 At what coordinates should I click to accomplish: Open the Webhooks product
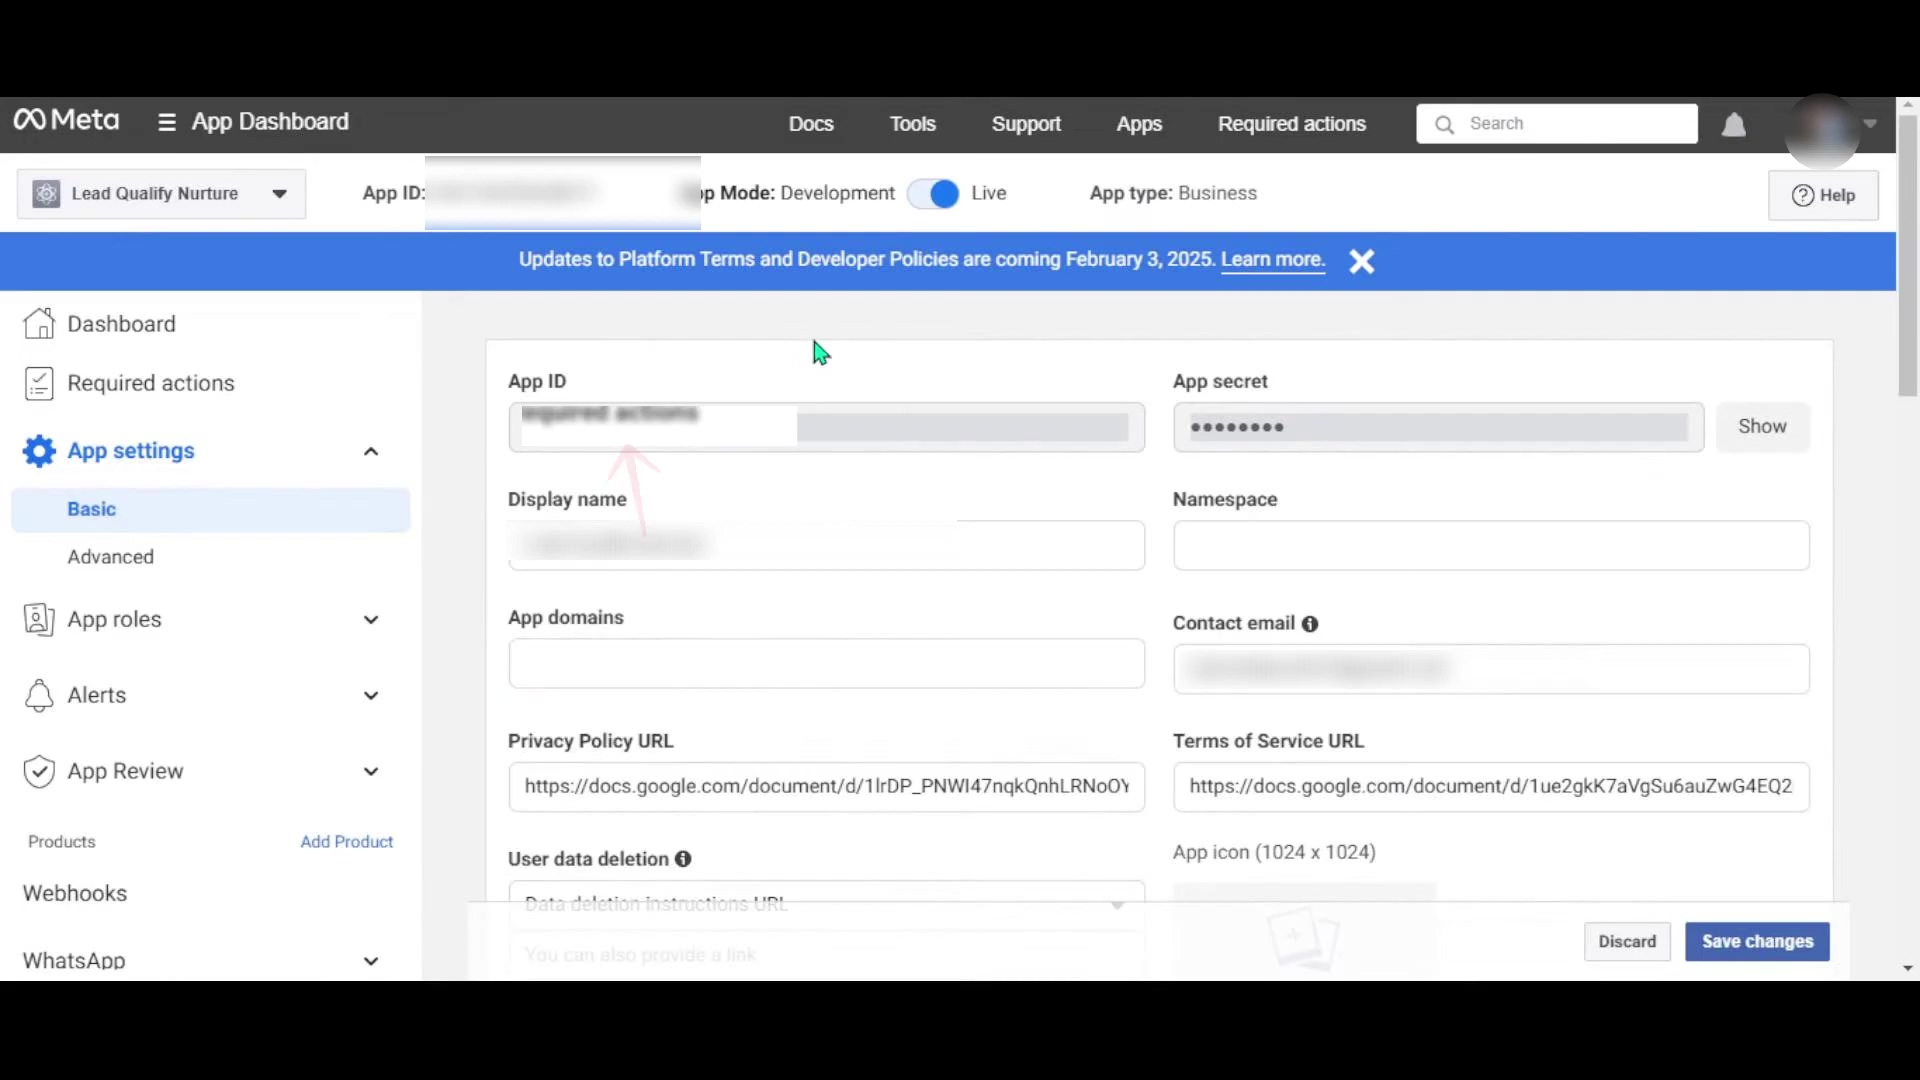pos(75,893)
